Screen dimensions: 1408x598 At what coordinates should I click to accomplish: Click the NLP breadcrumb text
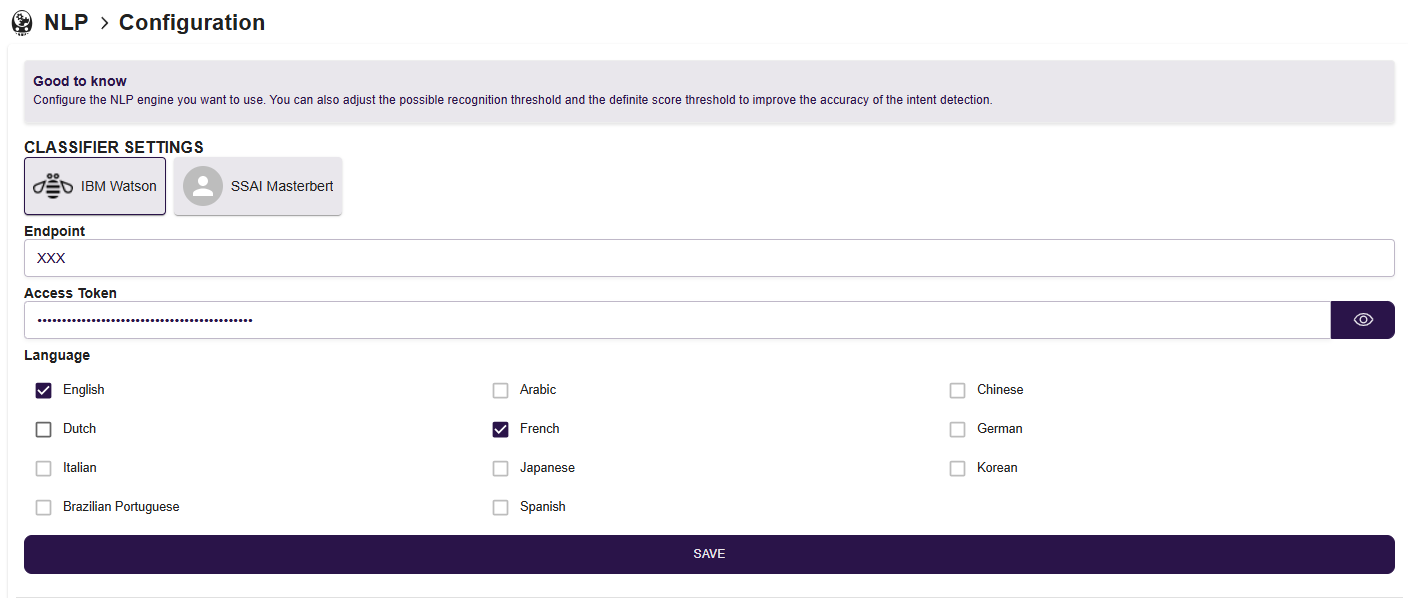coord(66,22)
